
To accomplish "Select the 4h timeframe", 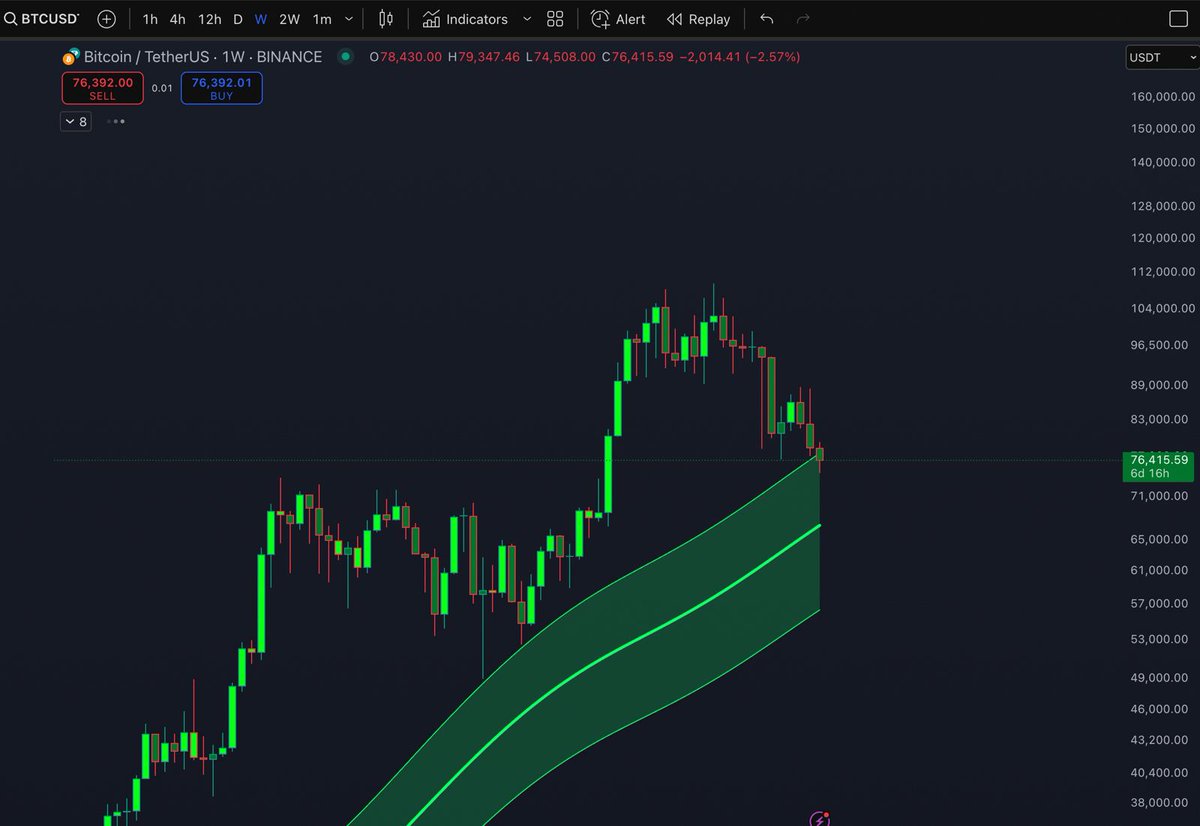I will point(177,19).
